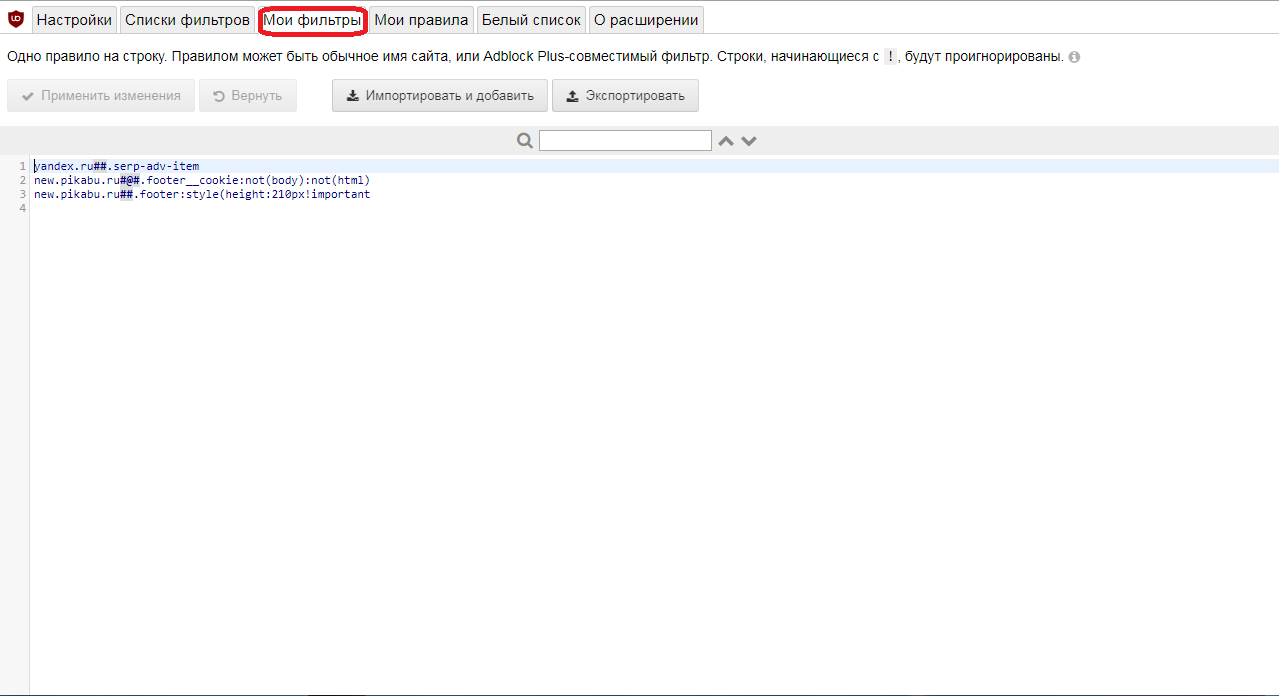Open the Белый список tab
Image resolution: width=1279 pixels, height=696 pixels.
[531, 20]
